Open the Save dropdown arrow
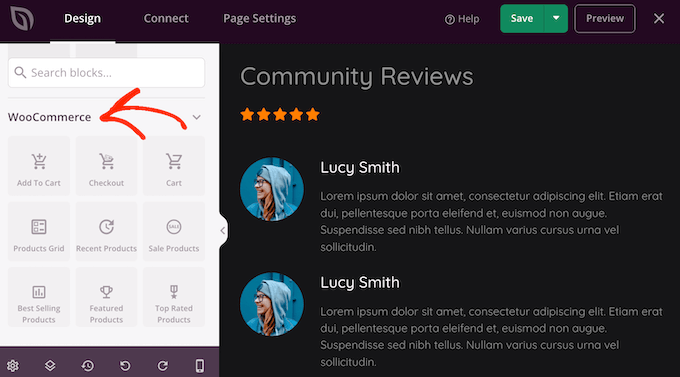Image resolution: width=680 pixels, height=377 pixels. click(556, 19)
